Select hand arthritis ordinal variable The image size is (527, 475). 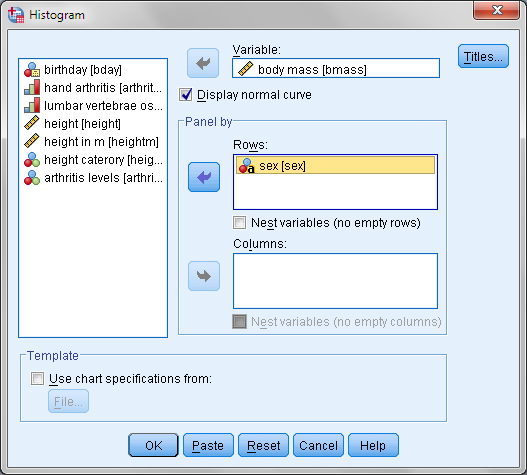click(x=93, y=88)
